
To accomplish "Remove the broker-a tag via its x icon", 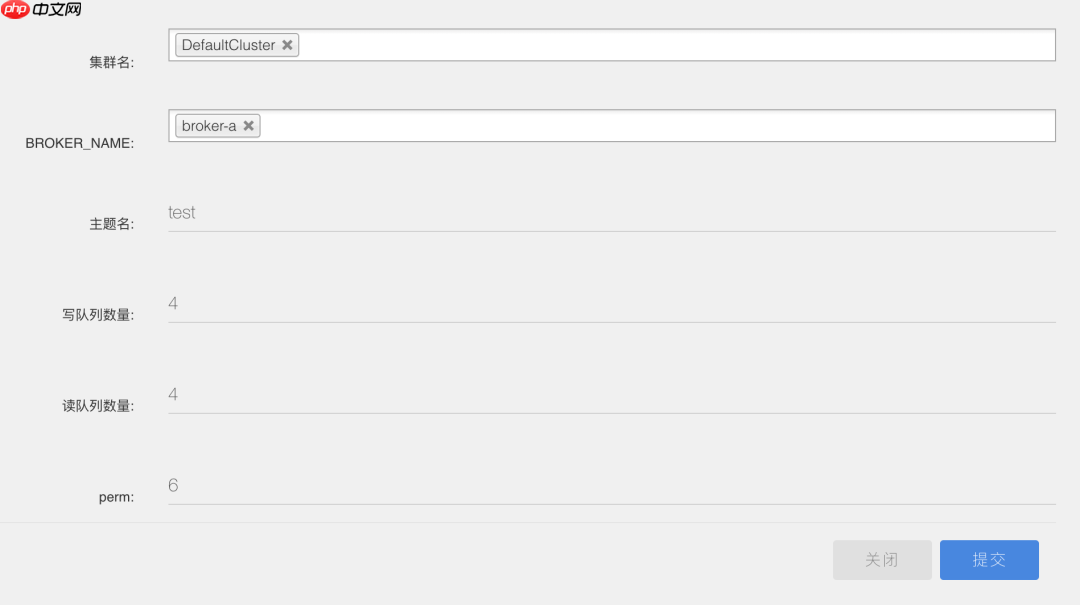I will [x=249, y=125].
